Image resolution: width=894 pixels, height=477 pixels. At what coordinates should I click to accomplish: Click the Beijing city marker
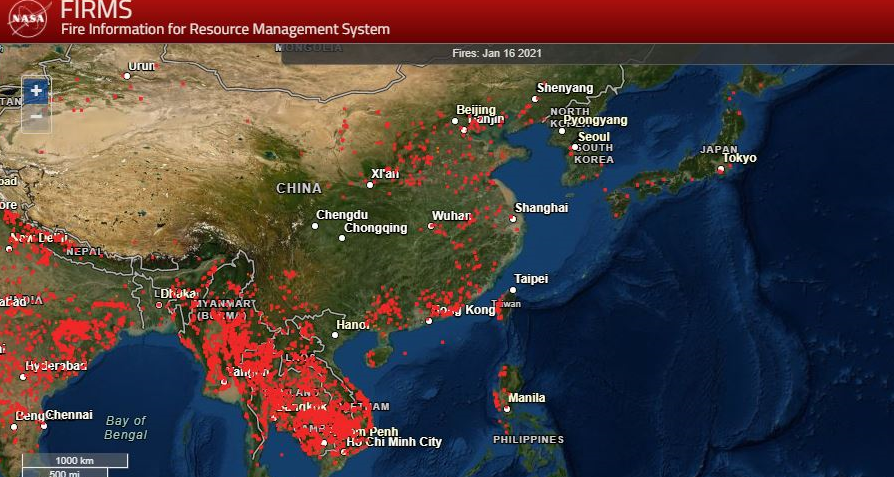pyautogui.click(x=455, y=121)
